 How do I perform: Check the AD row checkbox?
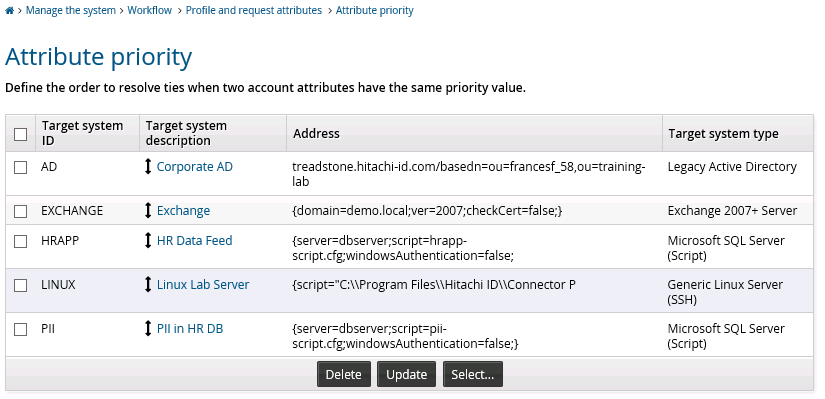[x=21, y=167]
